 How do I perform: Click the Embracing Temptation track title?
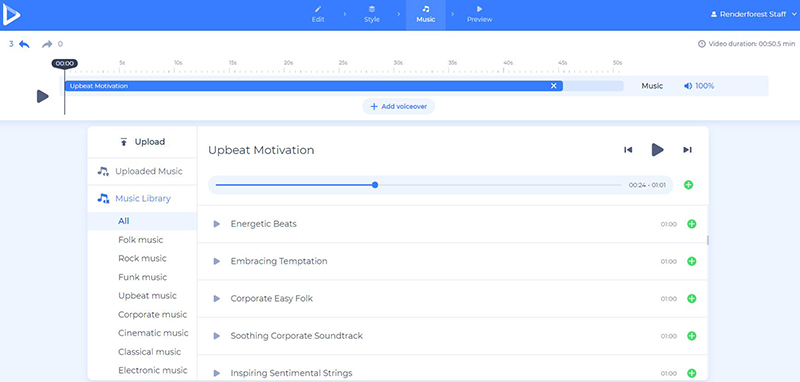click(x=279, y=261)
